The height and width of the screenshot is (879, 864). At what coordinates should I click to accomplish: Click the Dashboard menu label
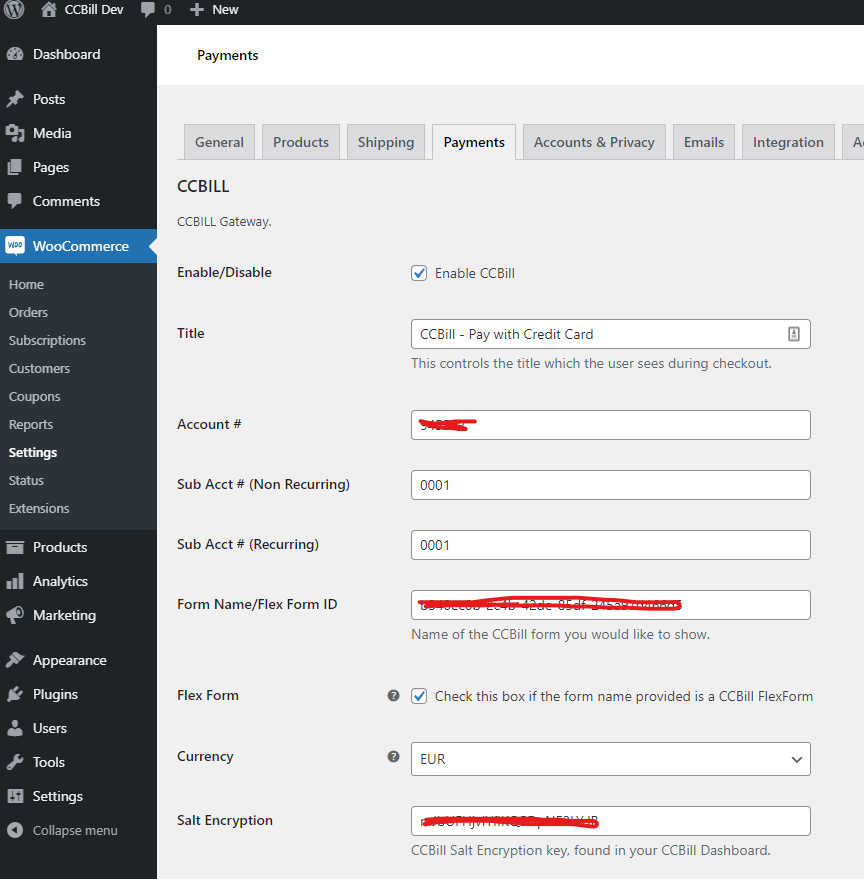(67, 54)
